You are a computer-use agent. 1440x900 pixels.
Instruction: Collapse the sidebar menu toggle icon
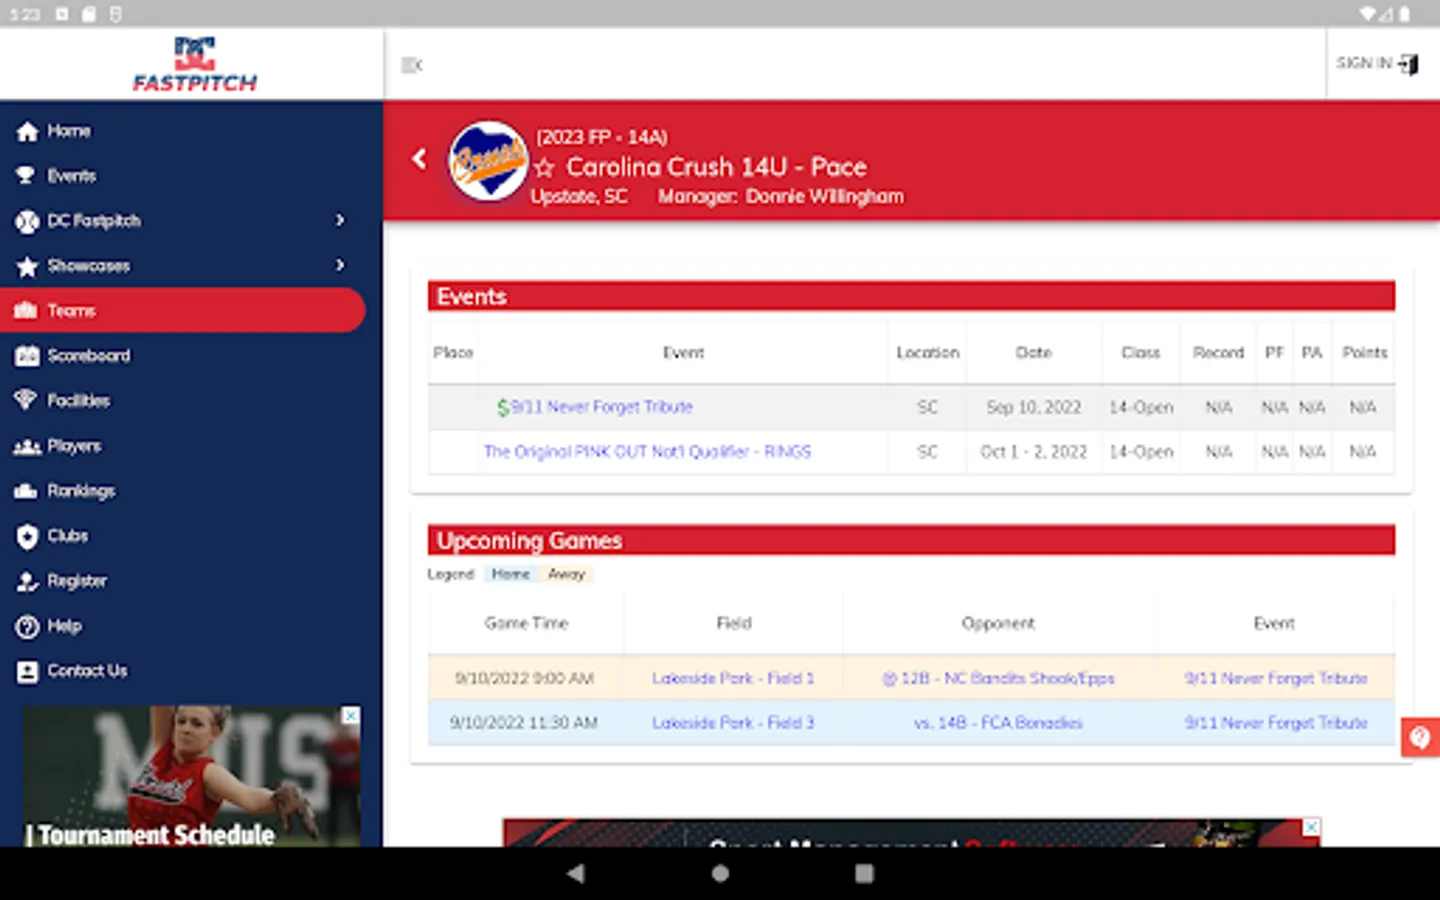click(411, 65)
